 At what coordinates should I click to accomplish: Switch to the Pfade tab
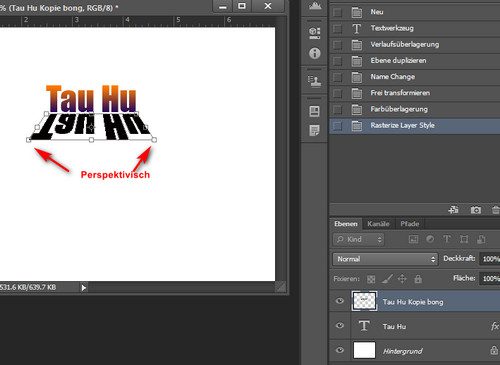pos(410,224)
